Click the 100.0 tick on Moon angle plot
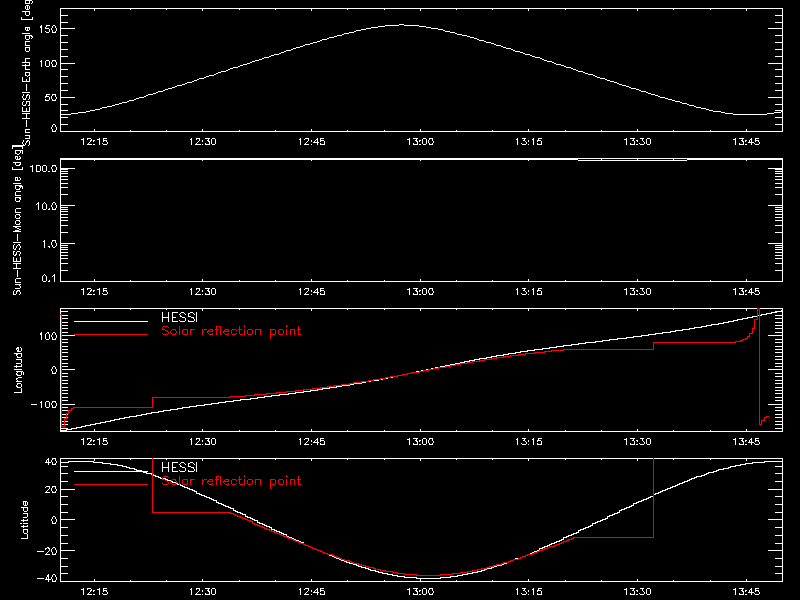This screenshot has height=600, width=800. point(43,168)
